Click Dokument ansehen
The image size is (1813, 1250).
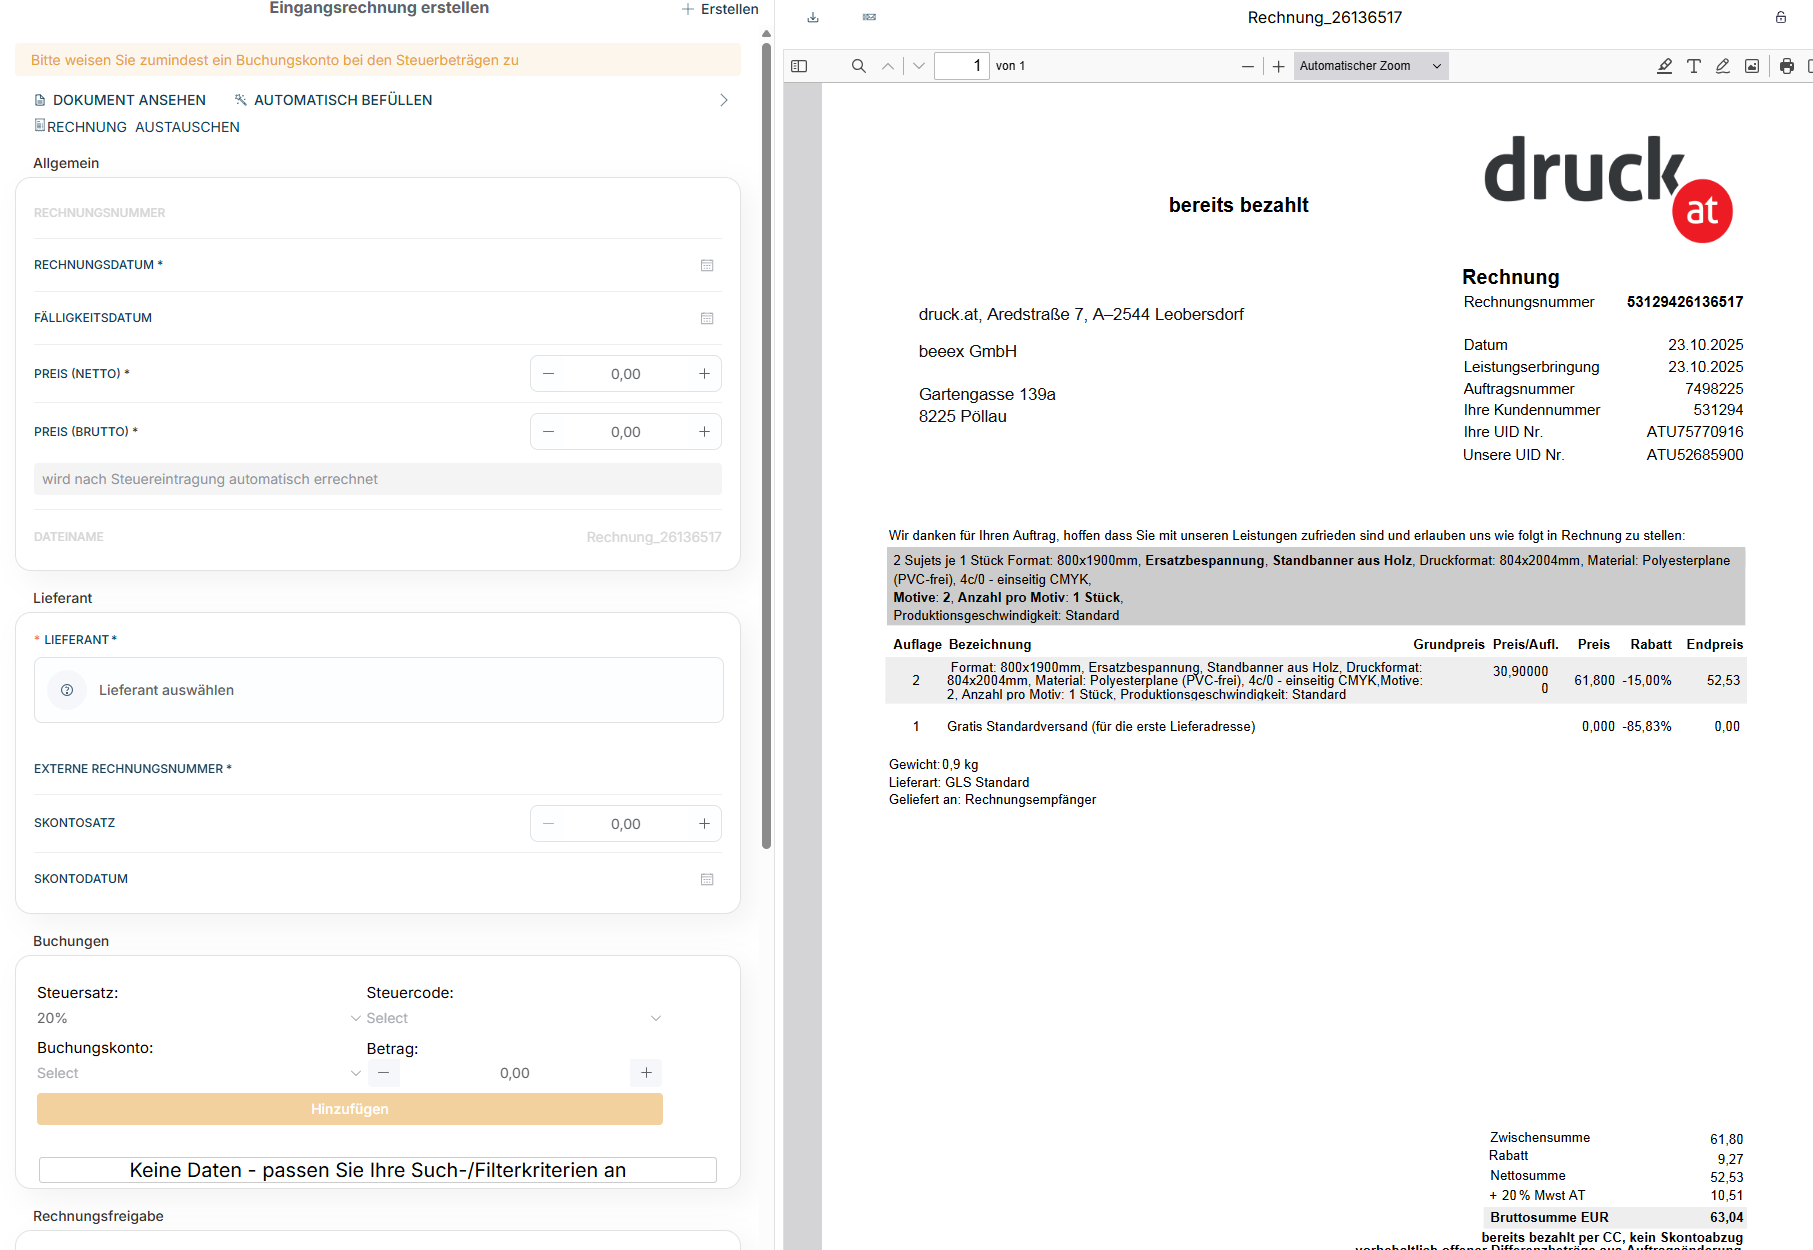click(120, 100)
